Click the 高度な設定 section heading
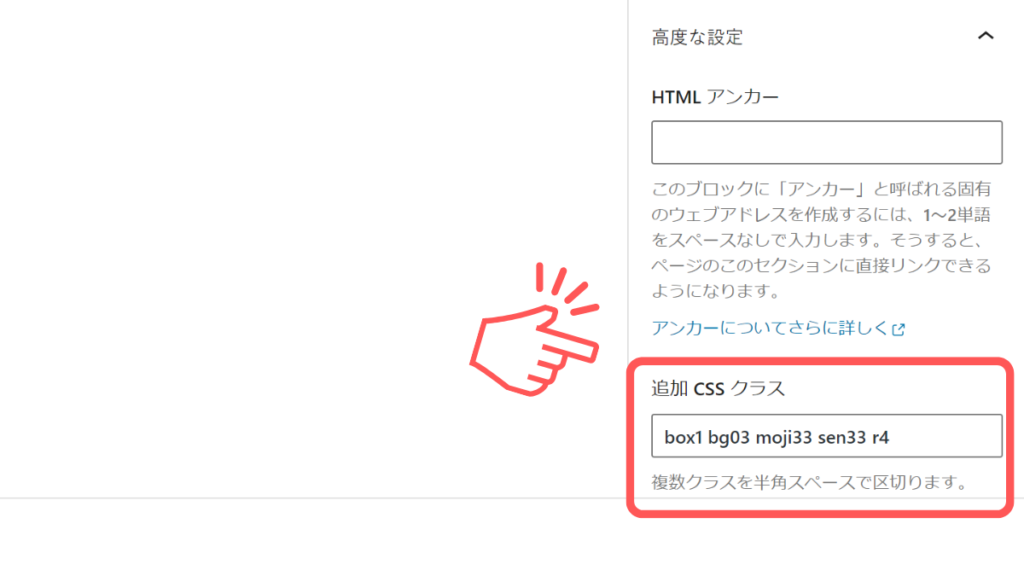Viewport: 1024px width, 576px height. point(697,37)
